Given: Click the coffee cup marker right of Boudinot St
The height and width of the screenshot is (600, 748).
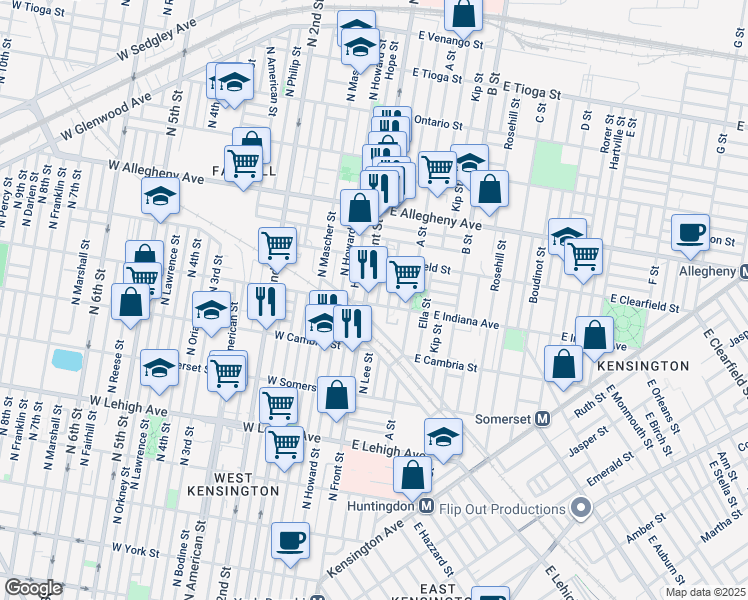Looking at the screenshot, I should (690, 235).
